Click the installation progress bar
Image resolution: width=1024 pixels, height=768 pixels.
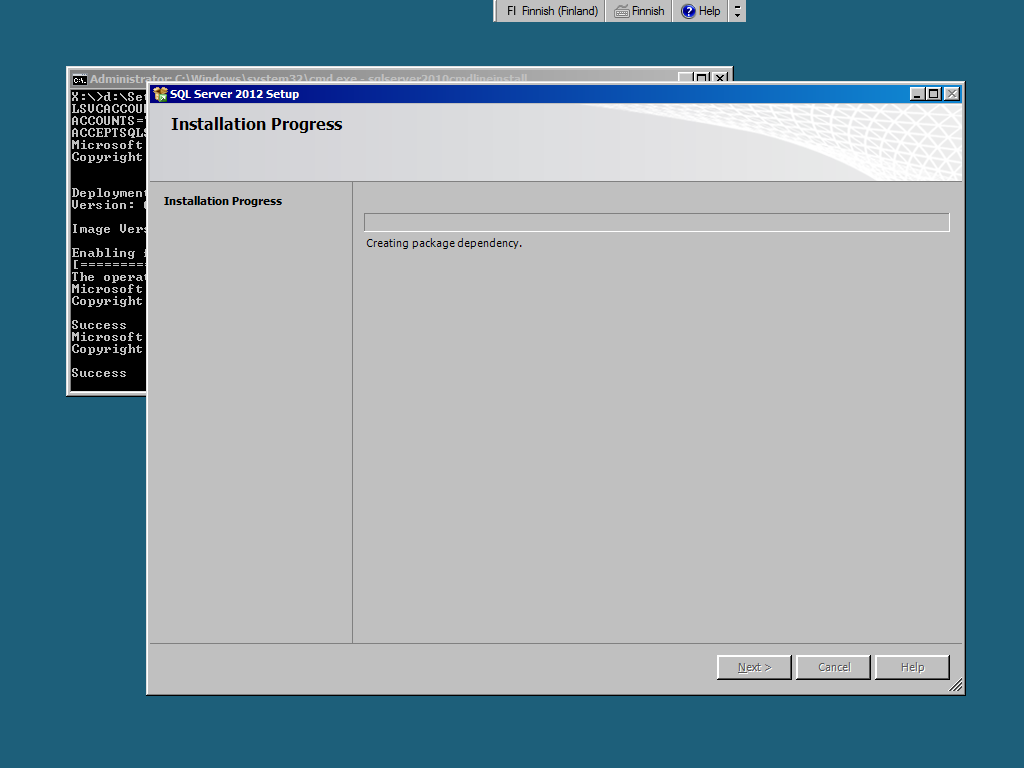tap(656, 222)
